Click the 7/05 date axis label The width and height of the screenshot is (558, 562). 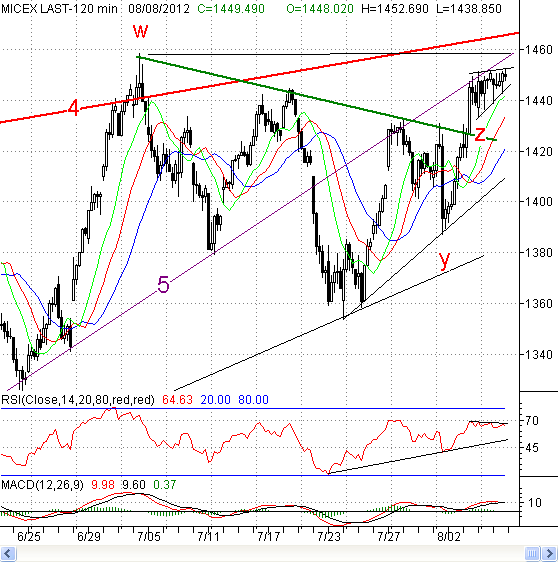click(149, 537)
